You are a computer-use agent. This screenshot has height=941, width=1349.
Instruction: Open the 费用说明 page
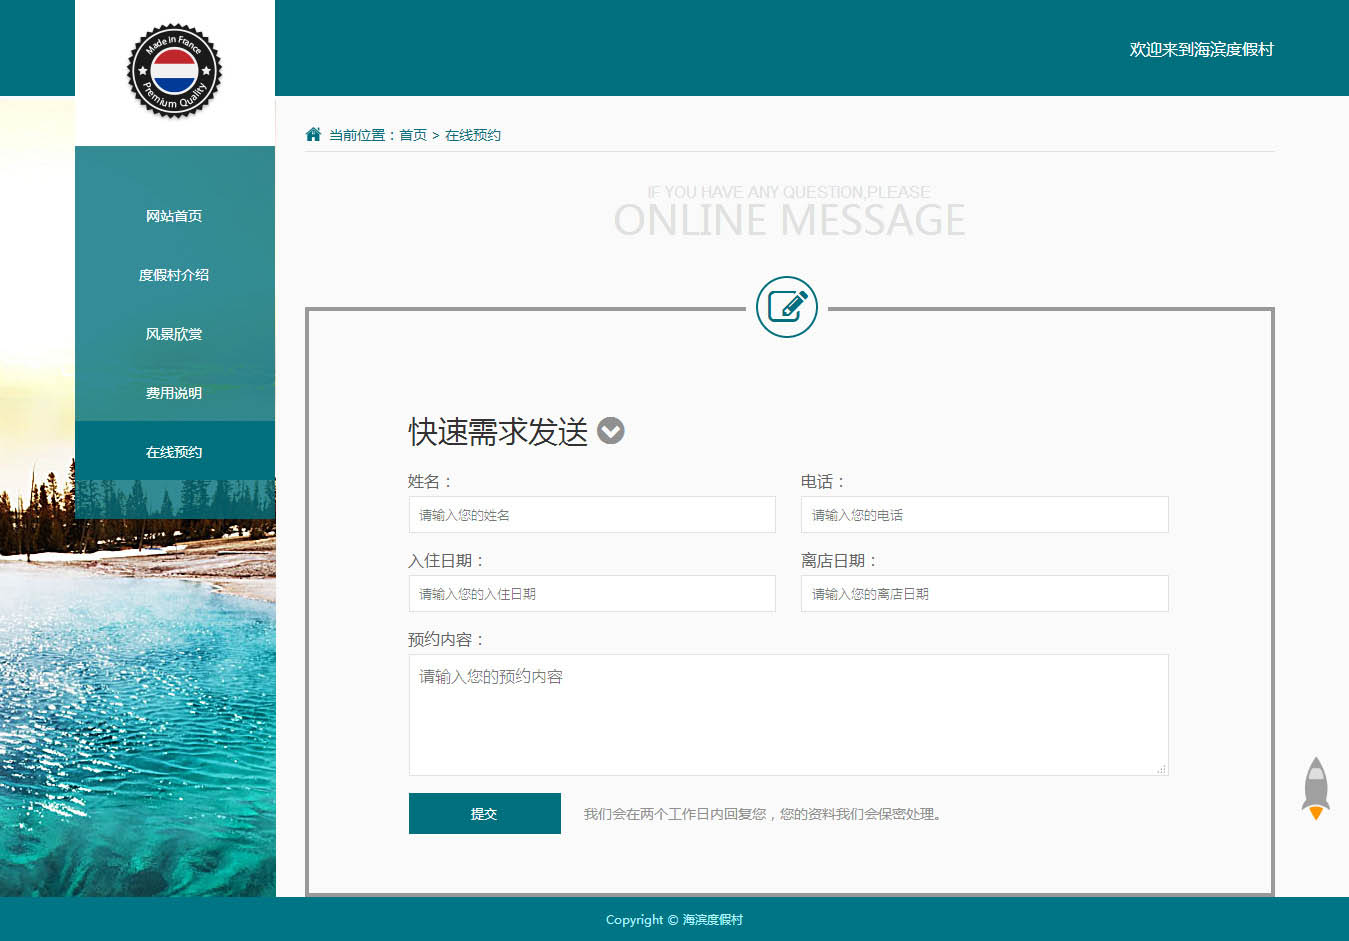point(174,393)
